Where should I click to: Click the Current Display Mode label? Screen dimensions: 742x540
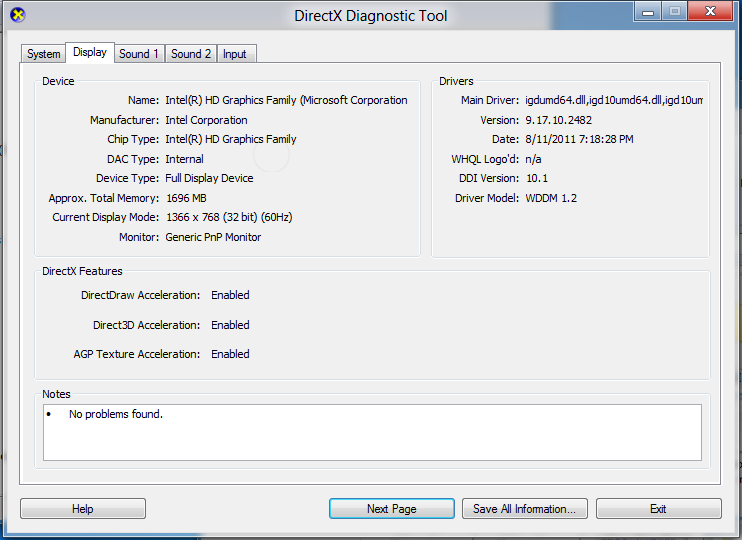(106, 217)
